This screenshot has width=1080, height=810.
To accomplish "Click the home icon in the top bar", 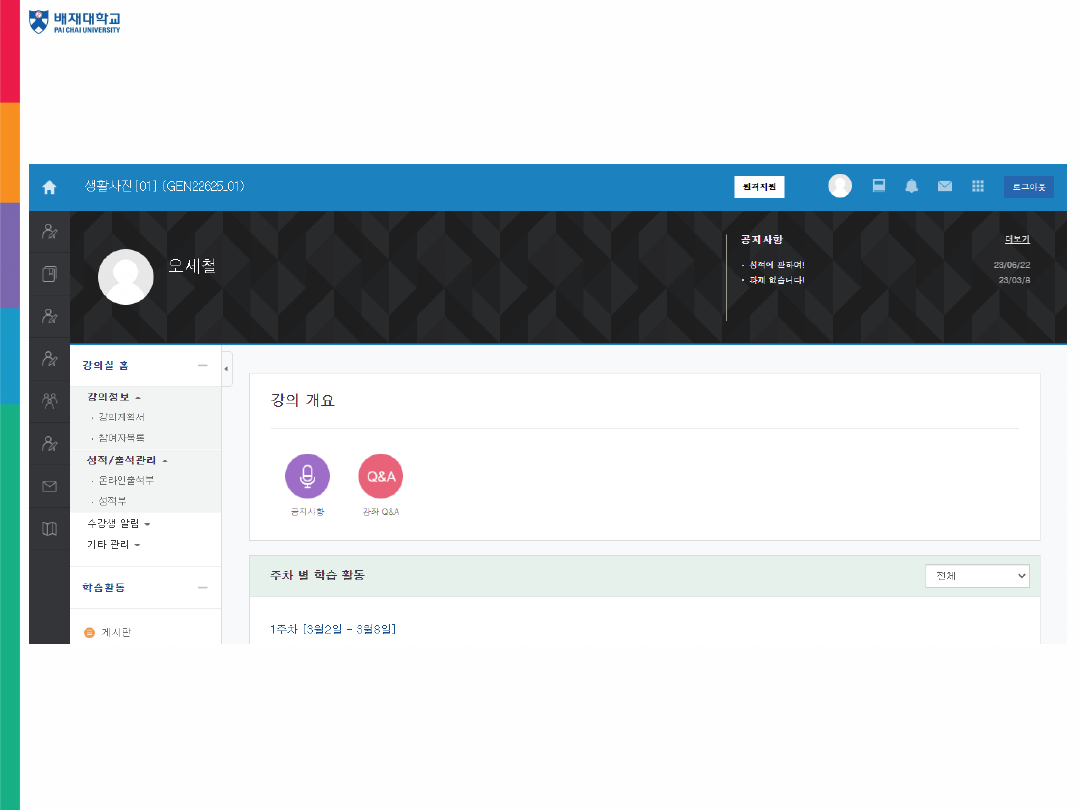I will tap(49, 188).
